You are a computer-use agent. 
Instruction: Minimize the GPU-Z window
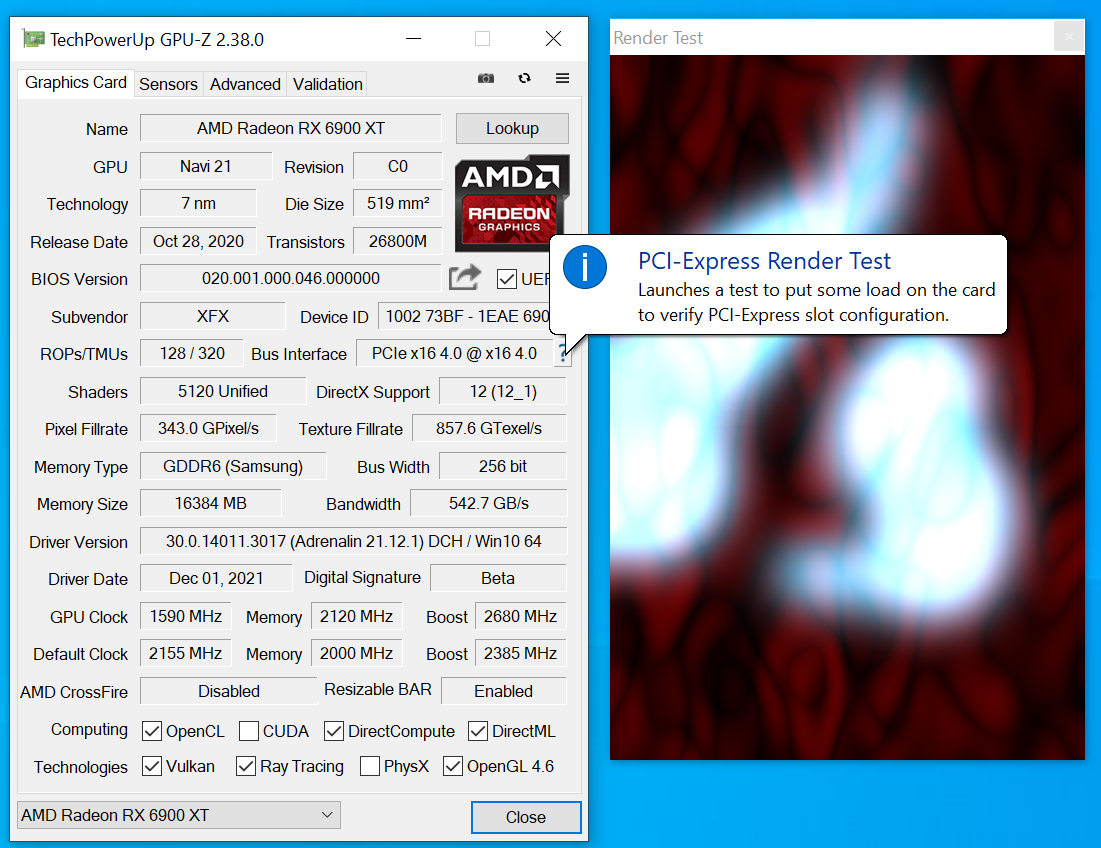[414, 39]
